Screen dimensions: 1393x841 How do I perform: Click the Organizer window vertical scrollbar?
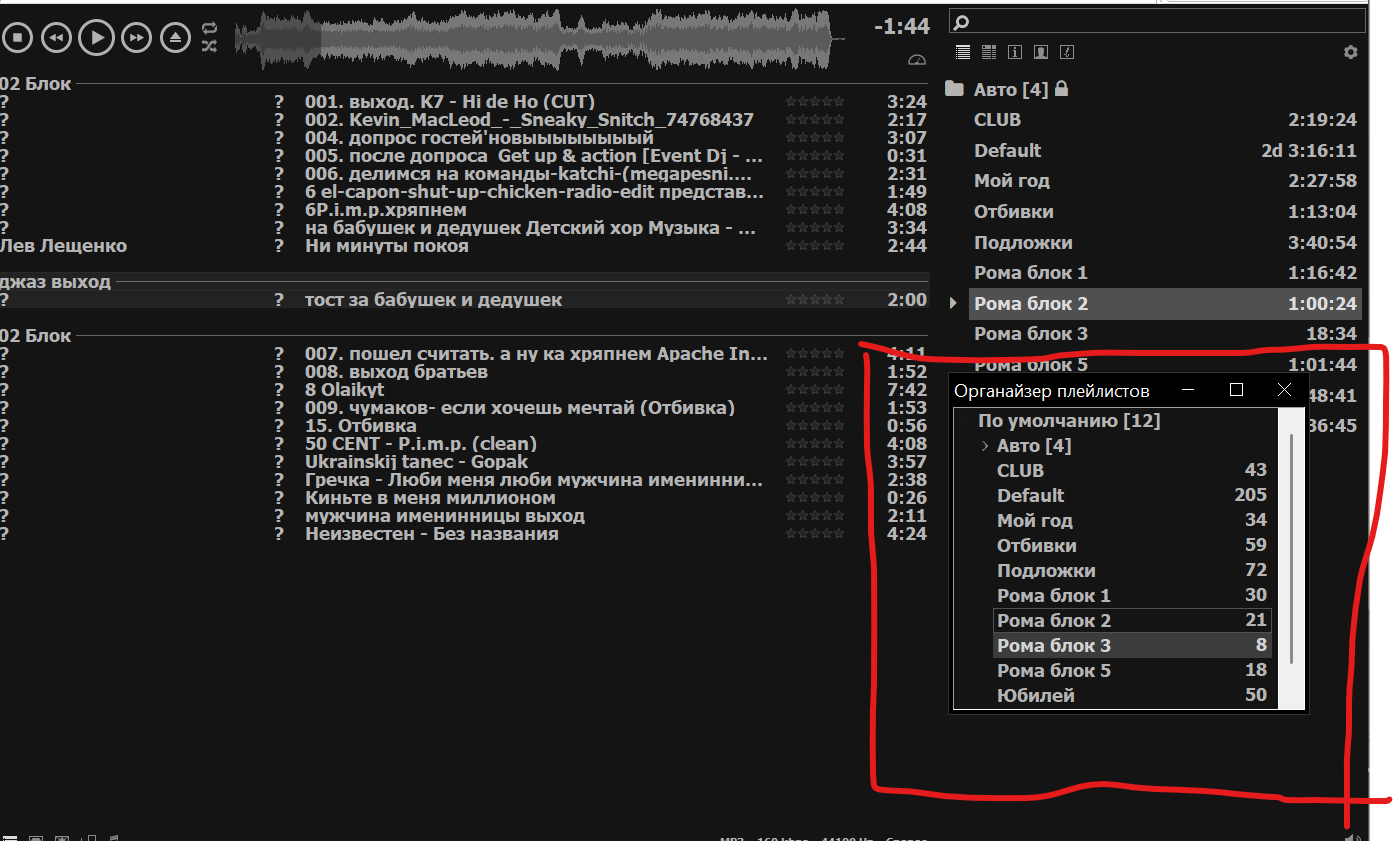pyautogui.click(x=1292, y=548)
